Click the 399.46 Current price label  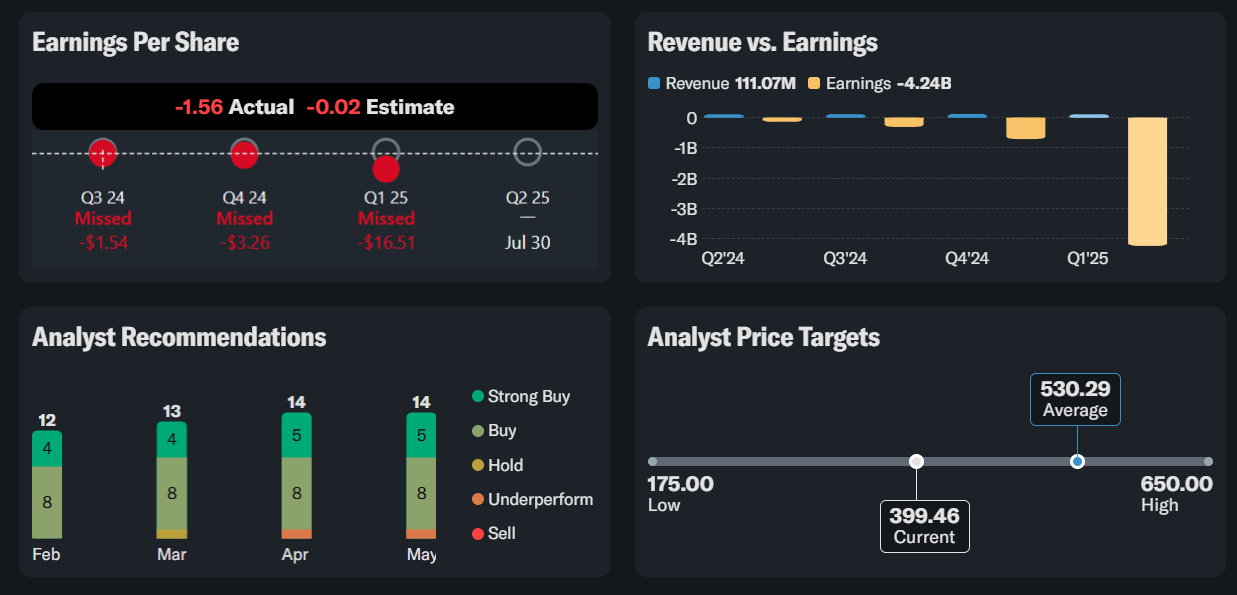[925, 526]
